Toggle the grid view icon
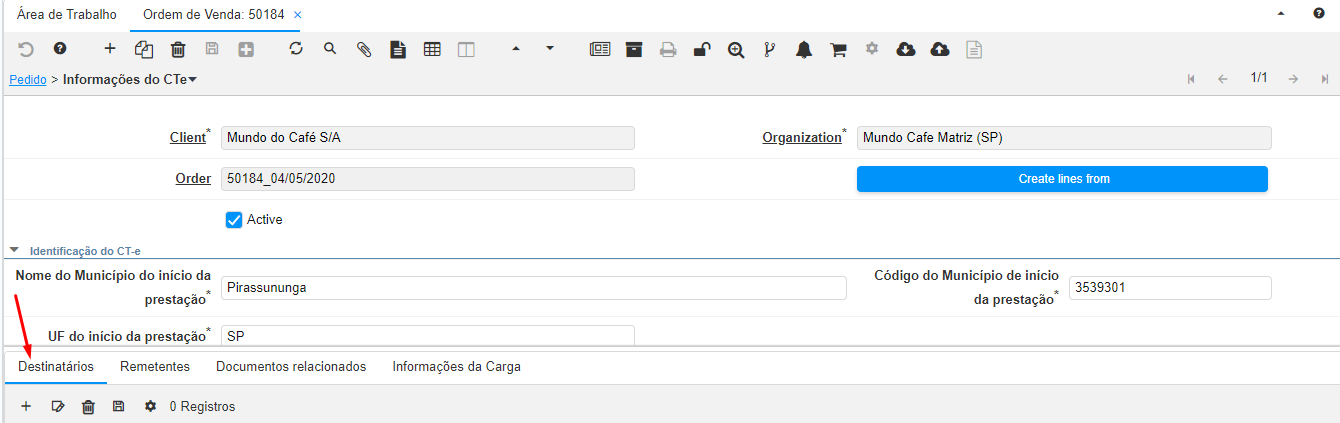 432,48
